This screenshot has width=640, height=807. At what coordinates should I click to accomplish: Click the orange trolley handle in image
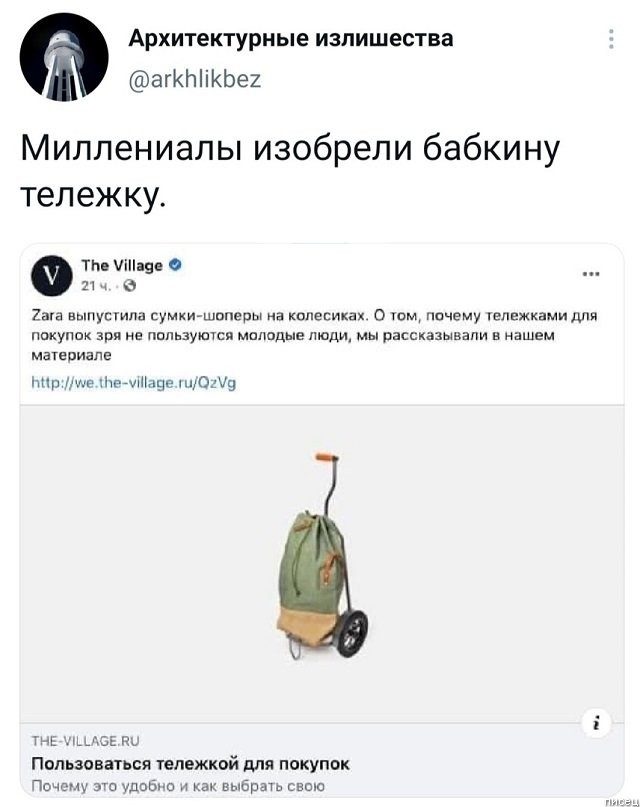tap(327, 457)
